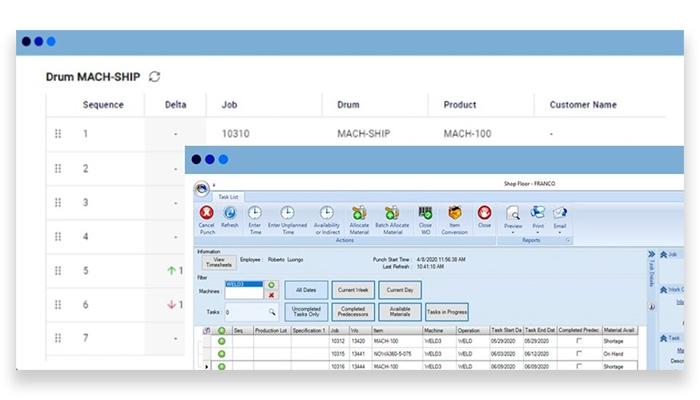Open the Item Conversion tool

pyautogui.click(x=454, y=213)
